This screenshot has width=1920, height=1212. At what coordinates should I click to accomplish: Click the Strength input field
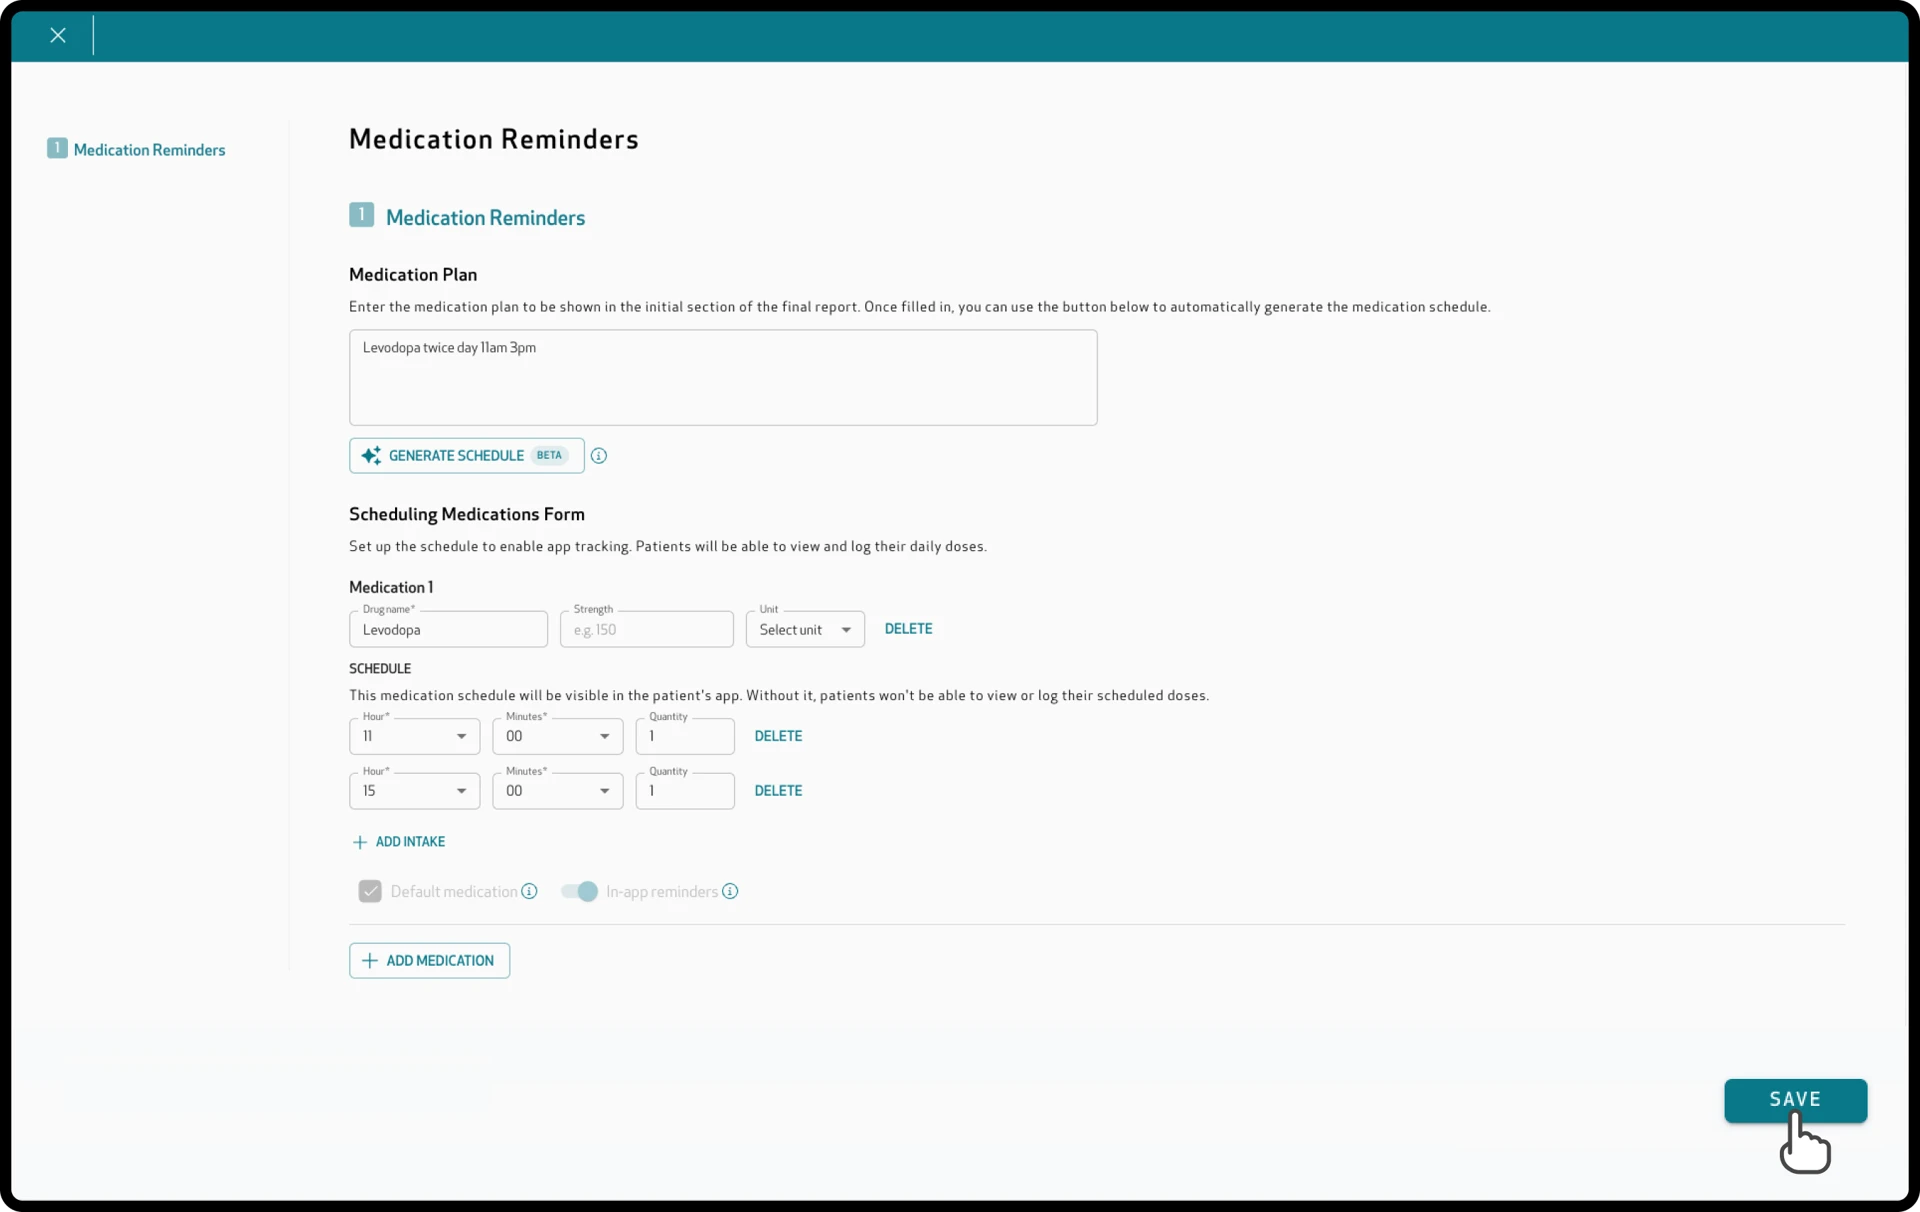(x=646, y=630)
